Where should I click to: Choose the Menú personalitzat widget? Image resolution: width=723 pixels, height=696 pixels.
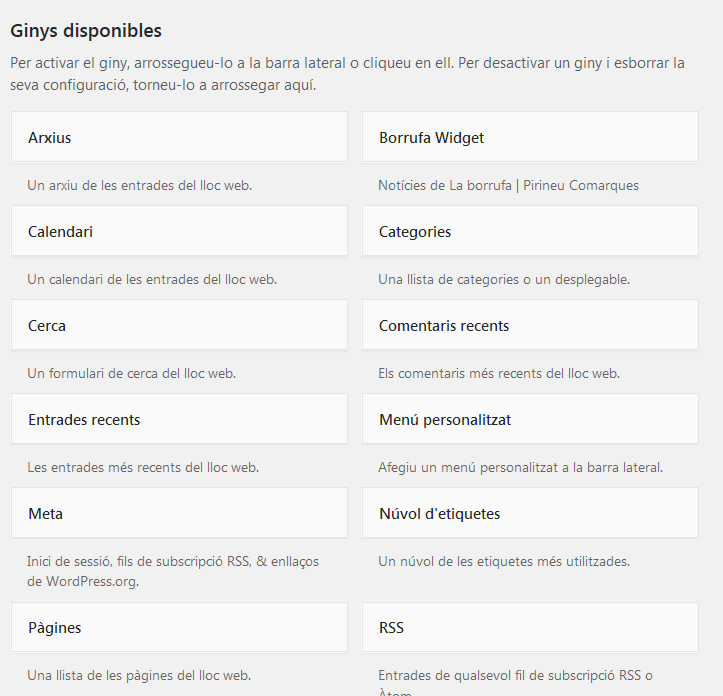point(530,419)
